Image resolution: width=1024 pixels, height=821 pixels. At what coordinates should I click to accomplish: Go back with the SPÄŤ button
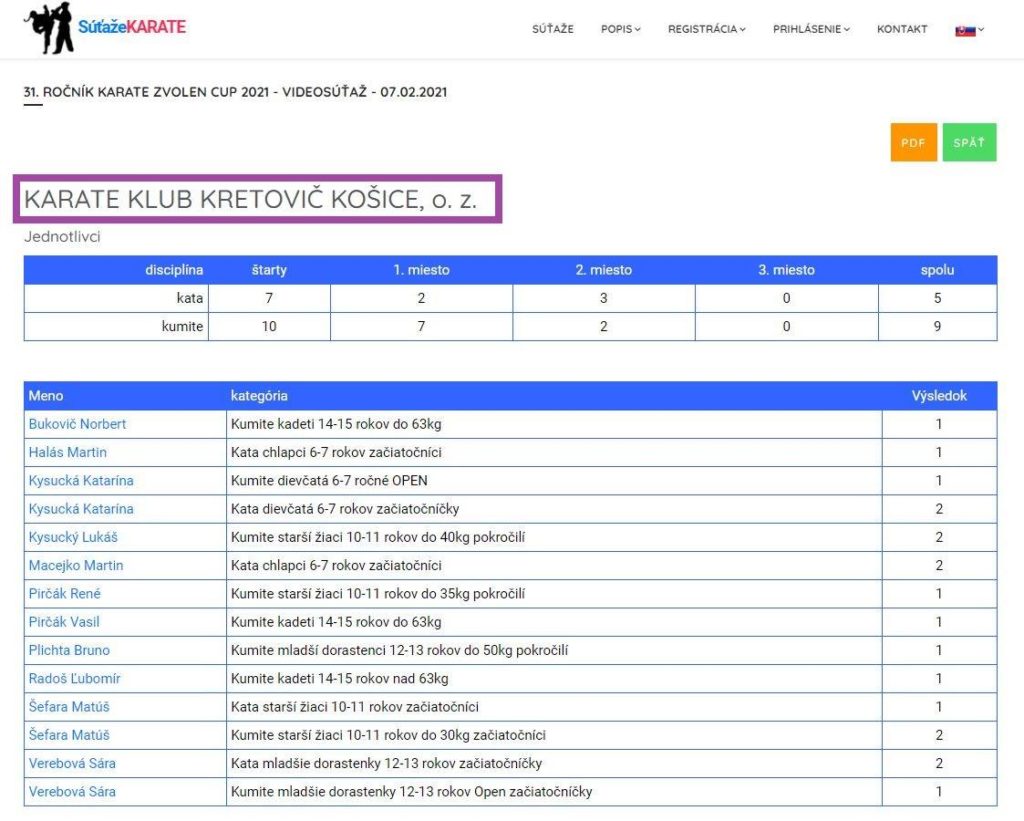969,142
